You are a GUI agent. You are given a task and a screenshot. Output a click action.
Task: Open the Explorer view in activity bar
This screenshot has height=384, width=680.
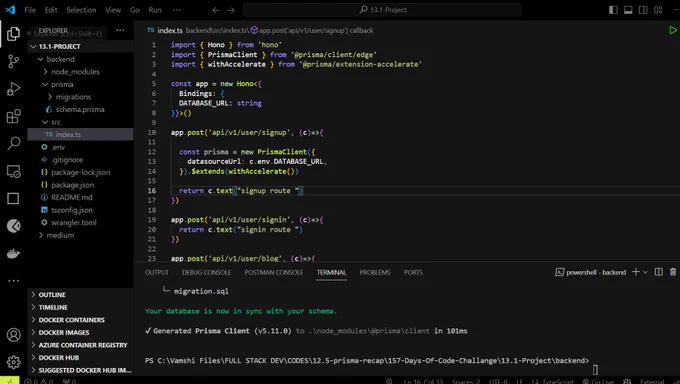point(13,34)
